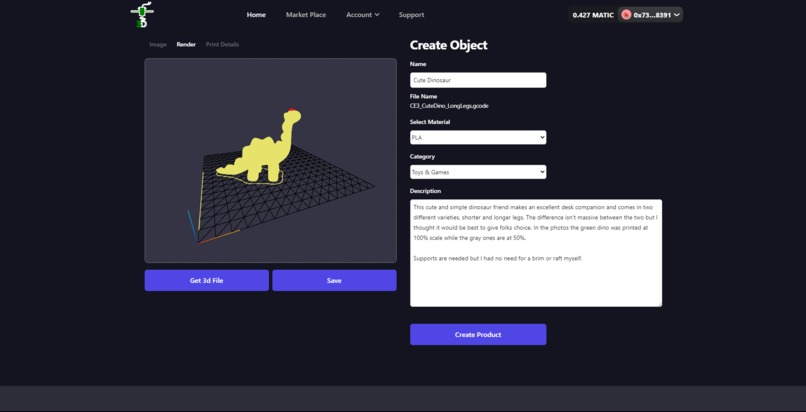
Task: Open the Category dropdown
Action: [478, 172]
